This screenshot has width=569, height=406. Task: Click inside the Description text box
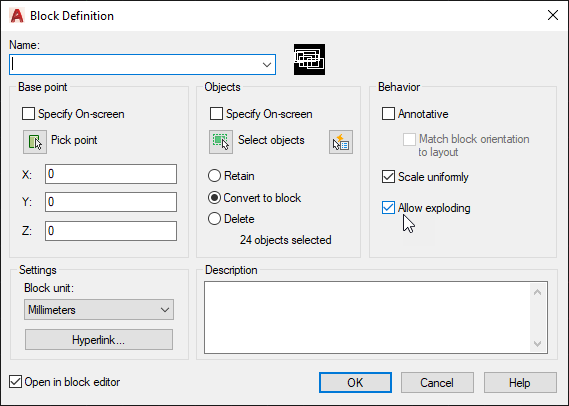[368, 317]
